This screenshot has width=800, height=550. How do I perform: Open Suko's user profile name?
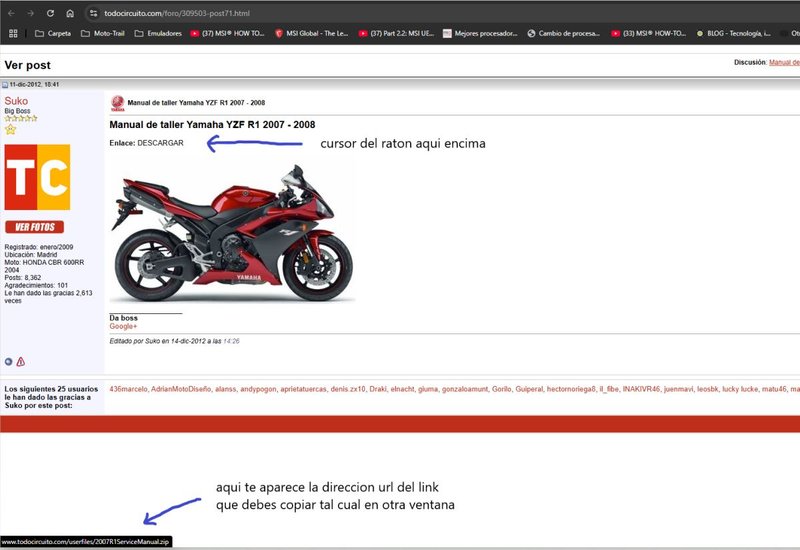(16, 101)
